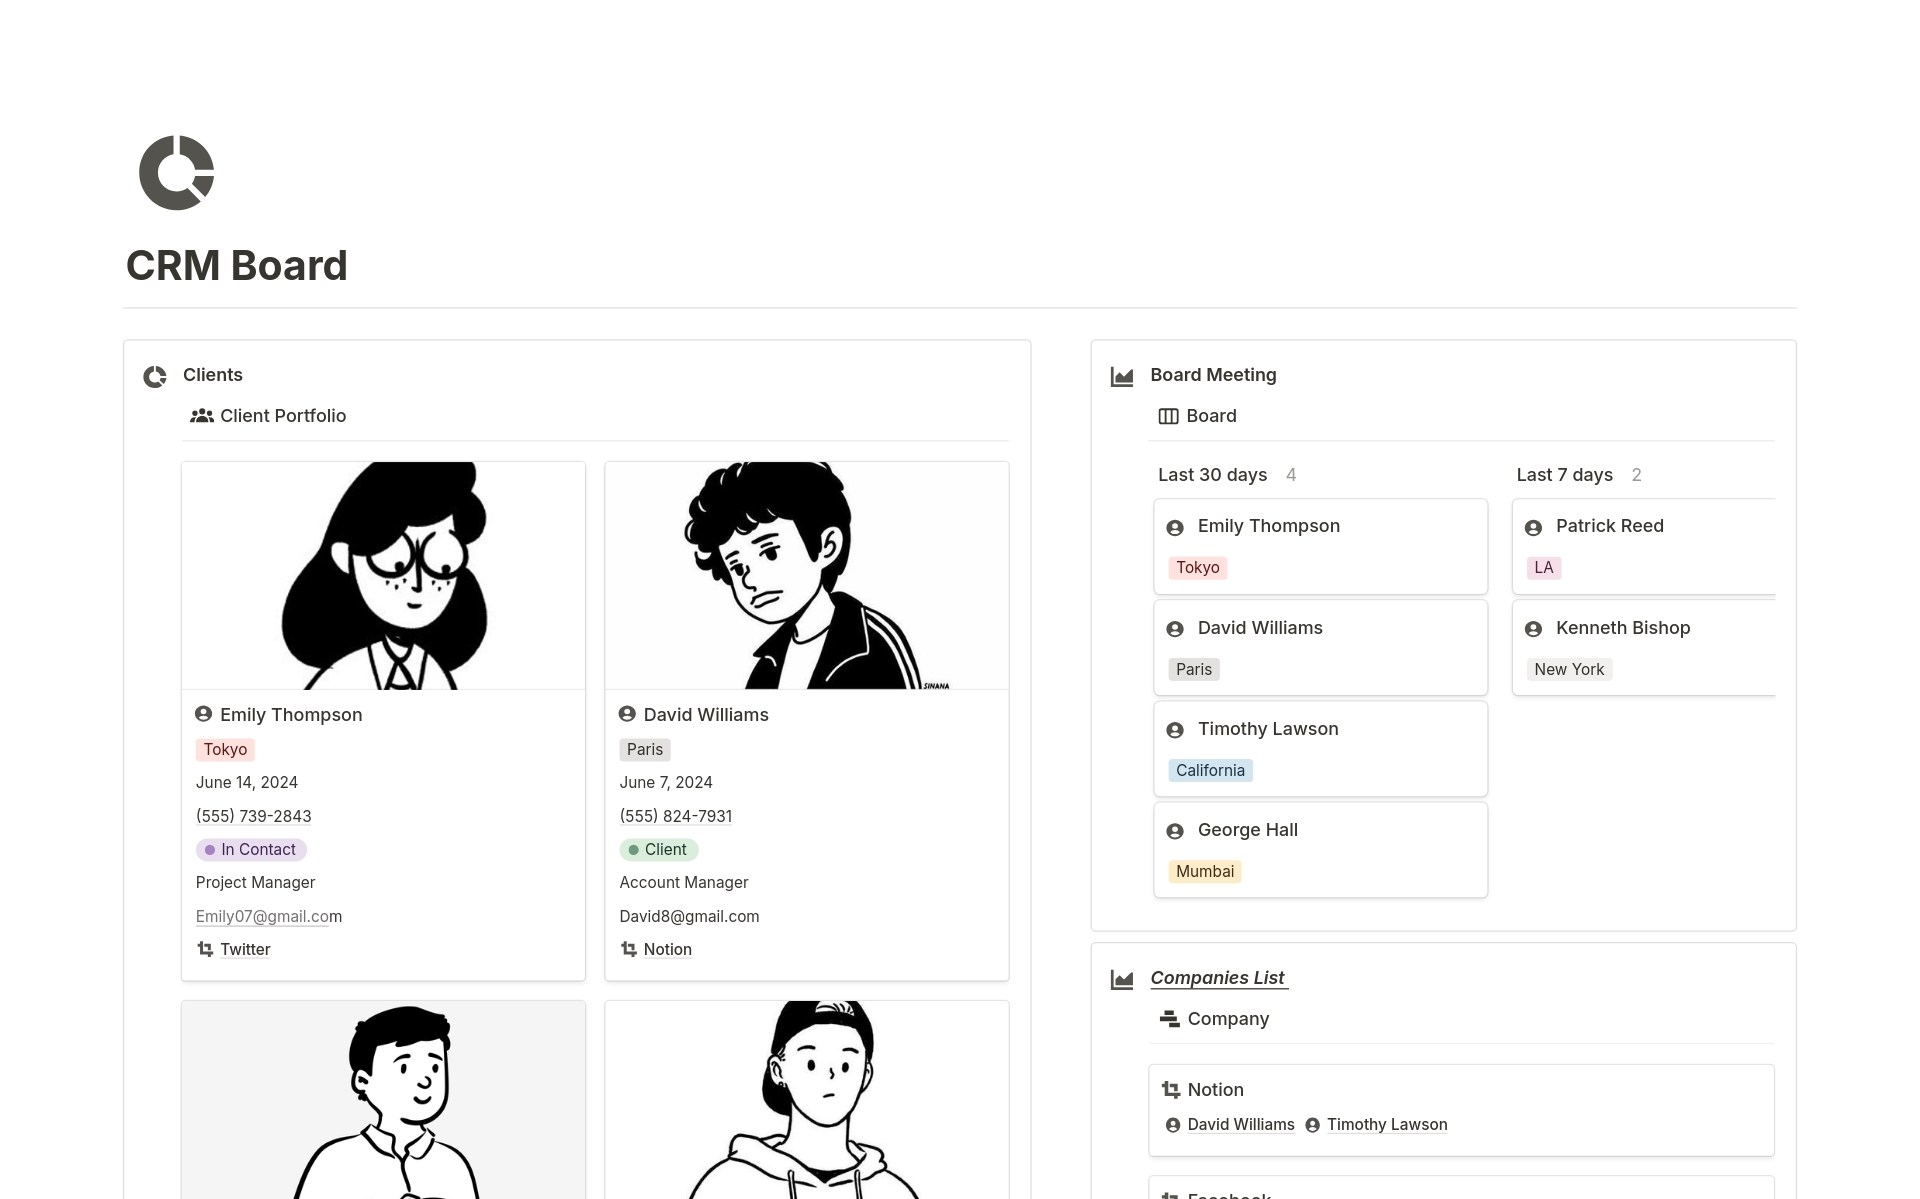Click the green Client status tag
Screen dimensions: 1920x1199
tap(658, 849)
